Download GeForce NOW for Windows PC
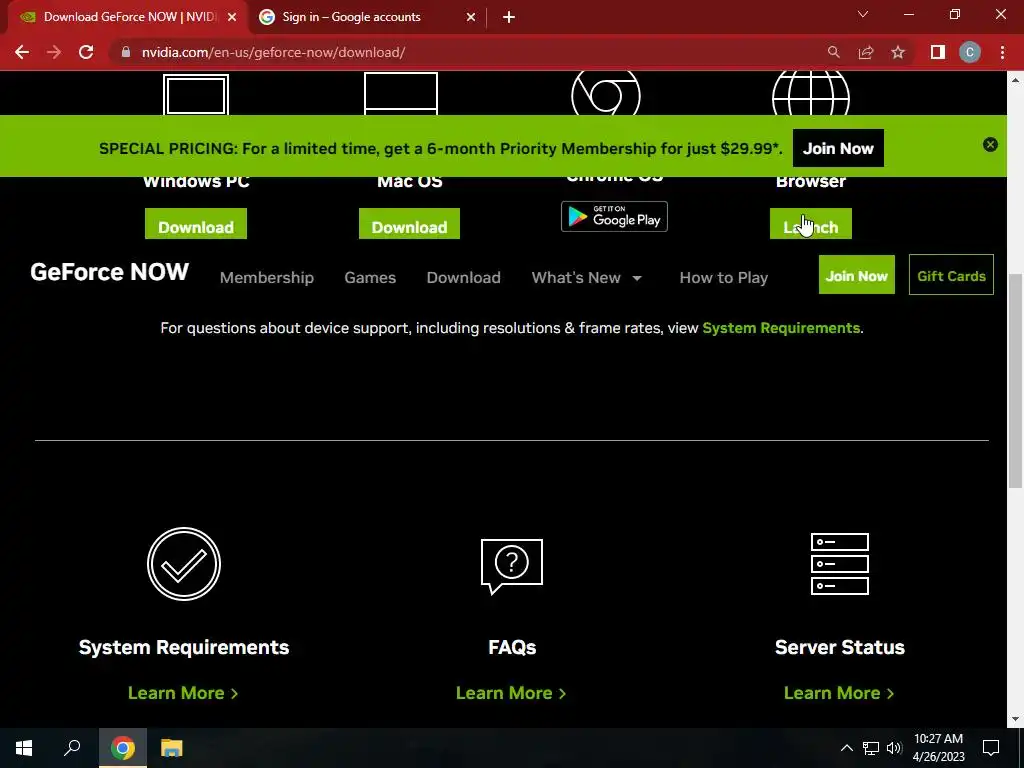The image size is (1024, 768). tap(196, 224)
